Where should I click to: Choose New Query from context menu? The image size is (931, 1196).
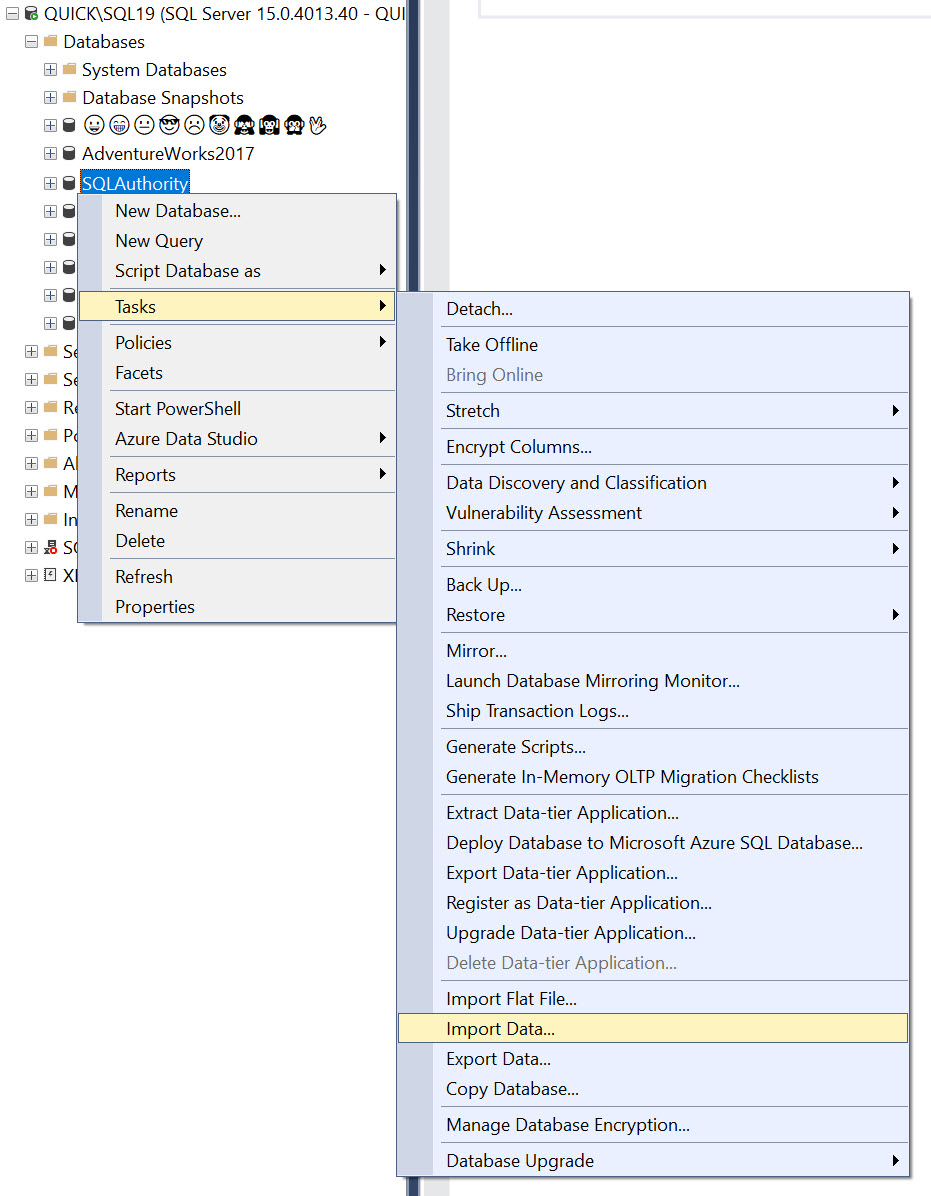(237, 241)
